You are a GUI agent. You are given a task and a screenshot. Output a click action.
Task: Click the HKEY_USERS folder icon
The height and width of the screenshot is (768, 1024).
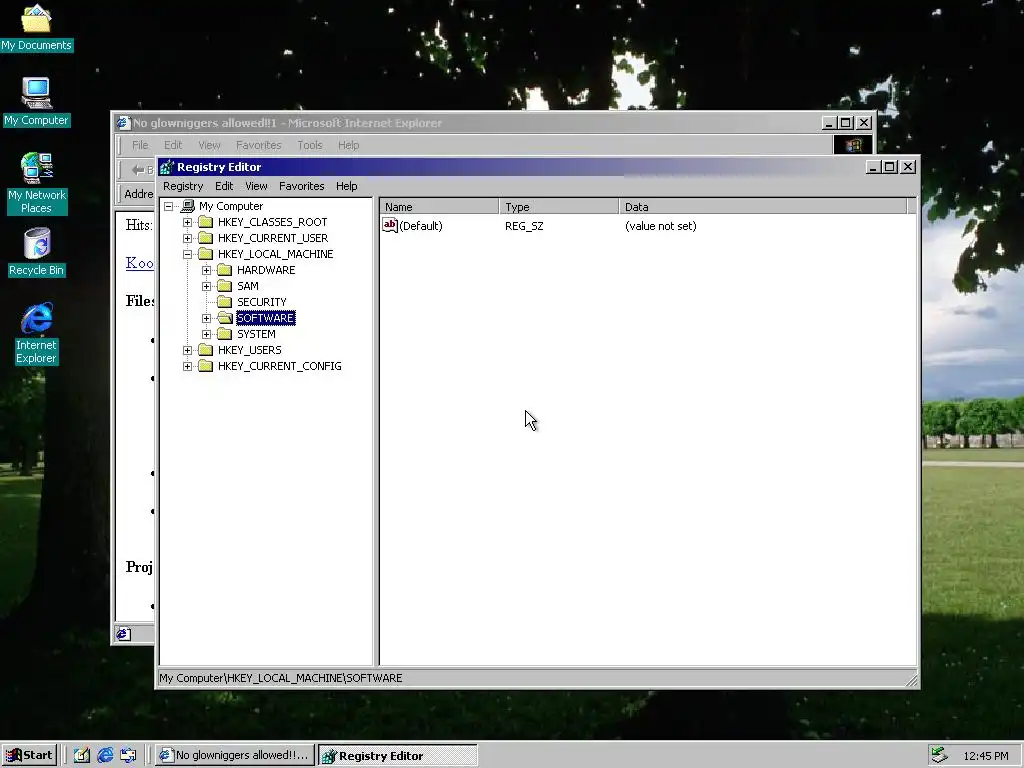point(206,350)
